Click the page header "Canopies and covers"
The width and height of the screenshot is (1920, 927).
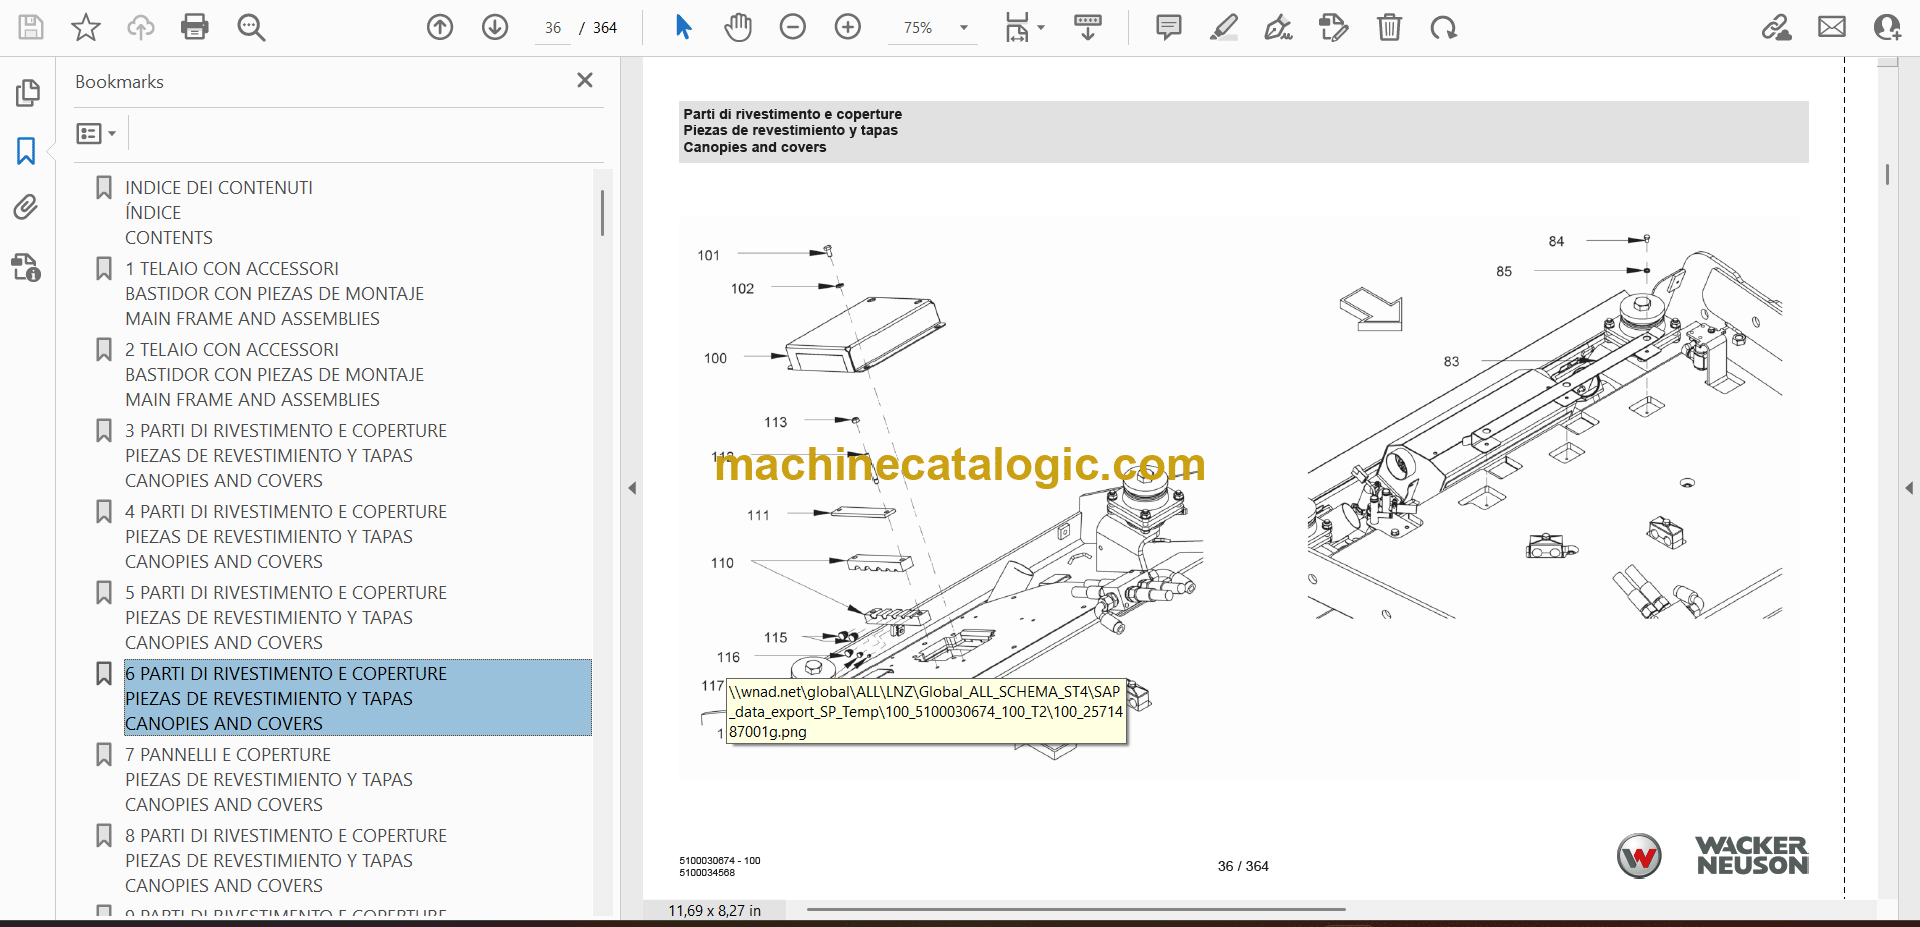[755, 147]
